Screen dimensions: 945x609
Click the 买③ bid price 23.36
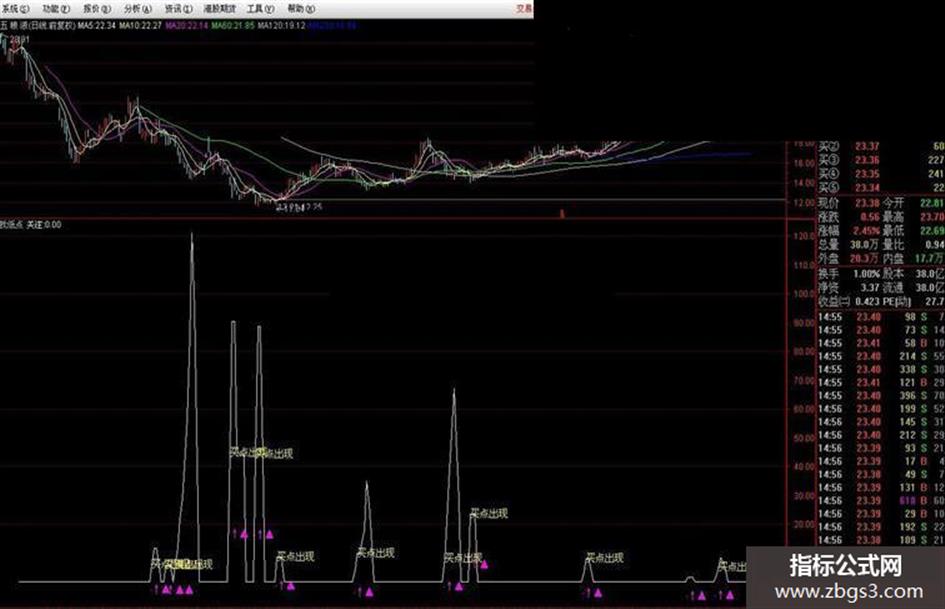(x=867, y=160)
